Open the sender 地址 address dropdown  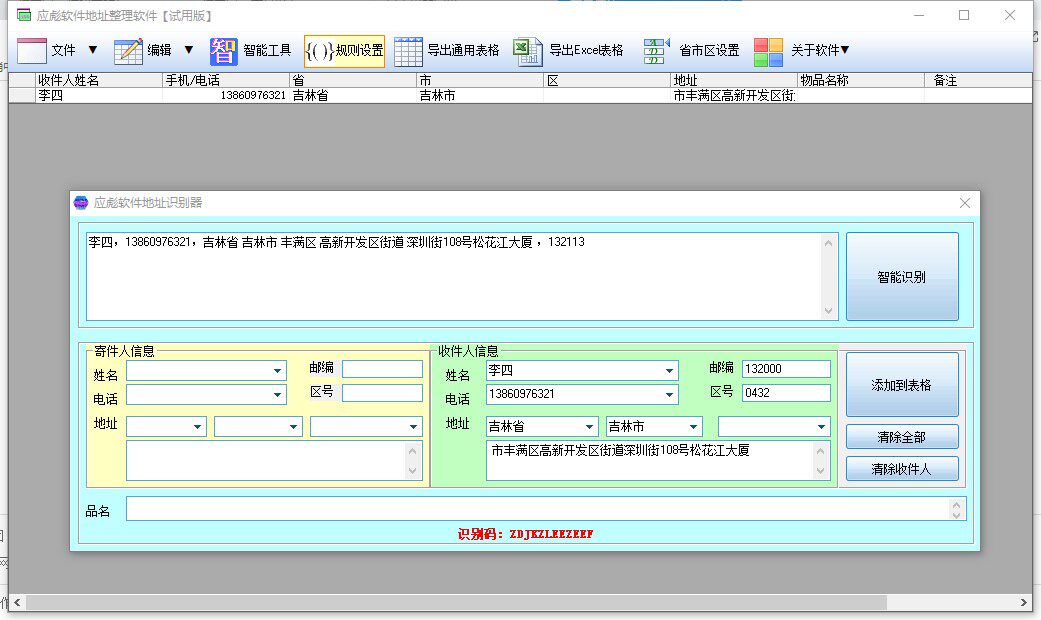coord(196,425)
